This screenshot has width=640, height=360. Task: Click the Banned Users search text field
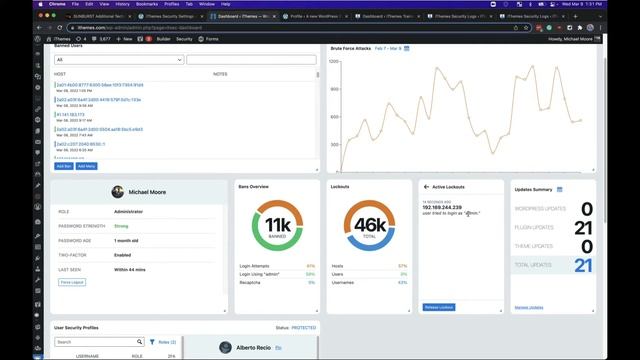251,60
